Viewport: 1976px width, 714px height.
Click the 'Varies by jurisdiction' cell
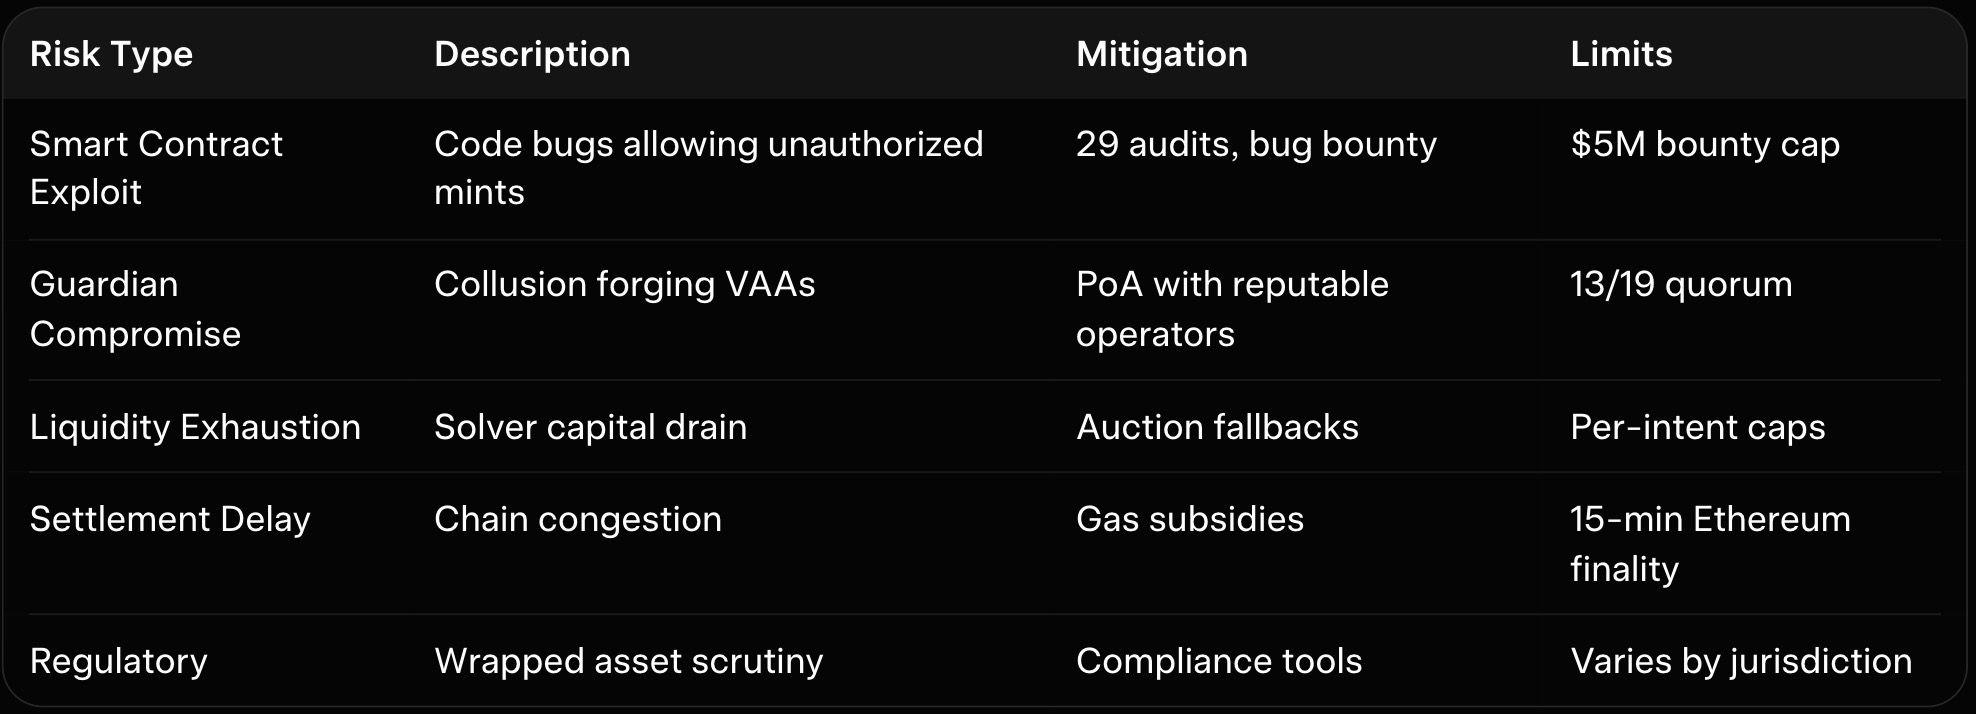click(x=1740, y=661)
